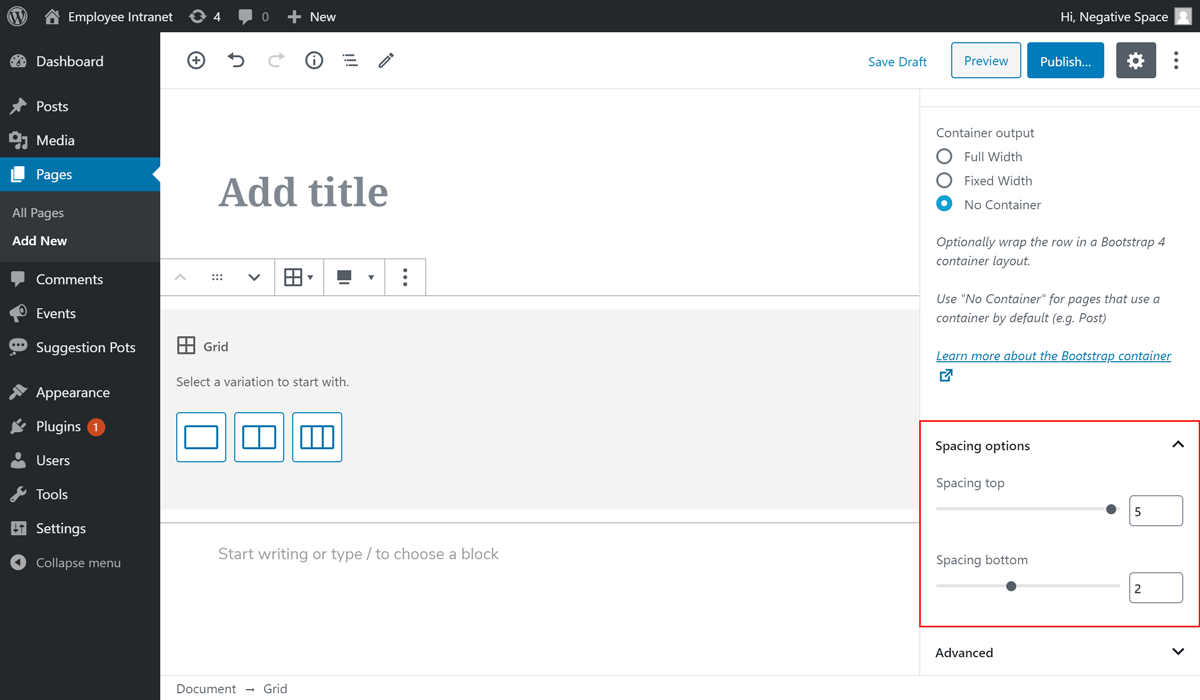Open the grid layout type dropdown
The image size is (1200, 700).
[298, 278]
